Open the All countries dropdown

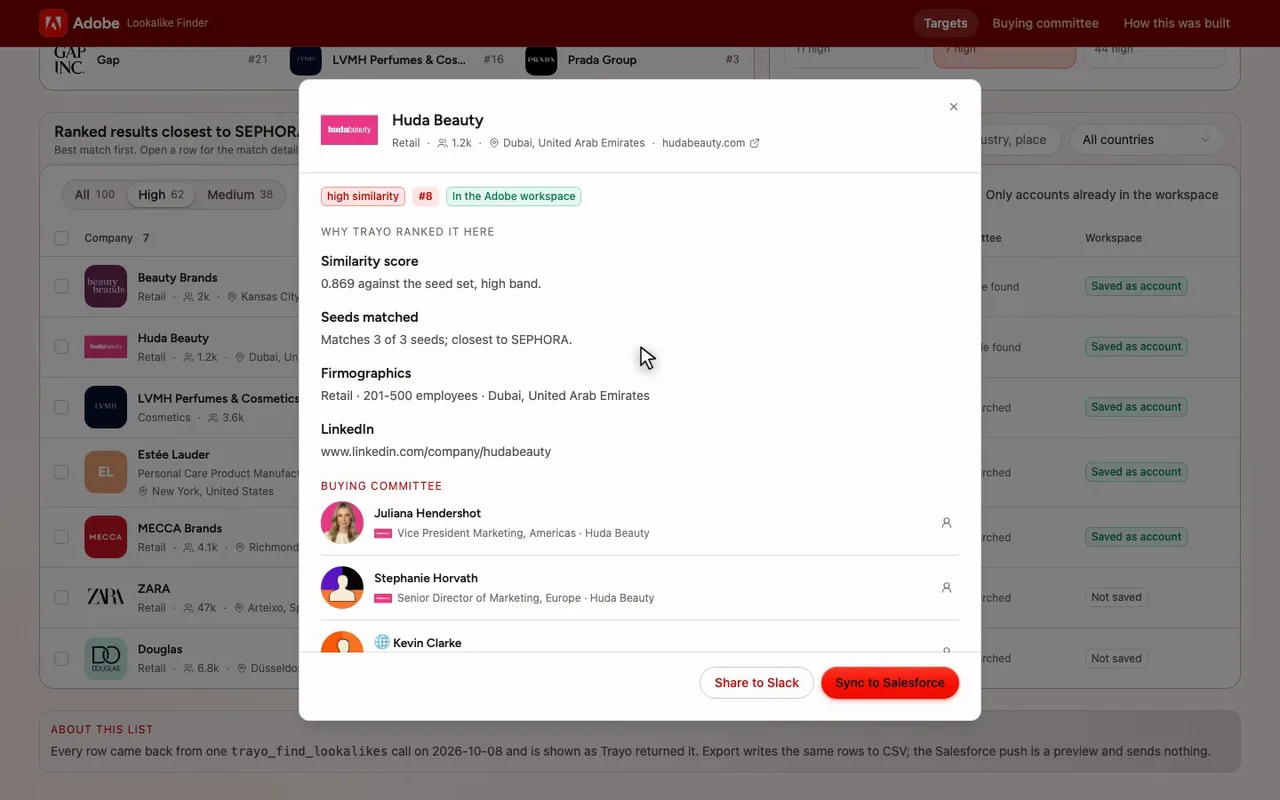(1147, 140)
